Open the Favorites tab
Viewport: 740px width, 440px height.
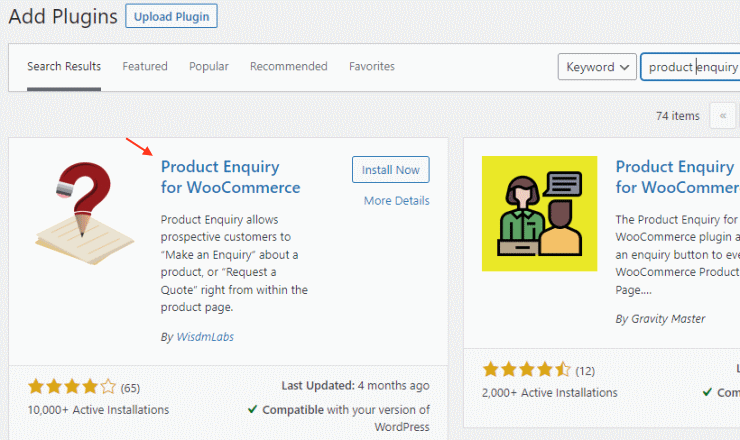[x=372, y=66]
